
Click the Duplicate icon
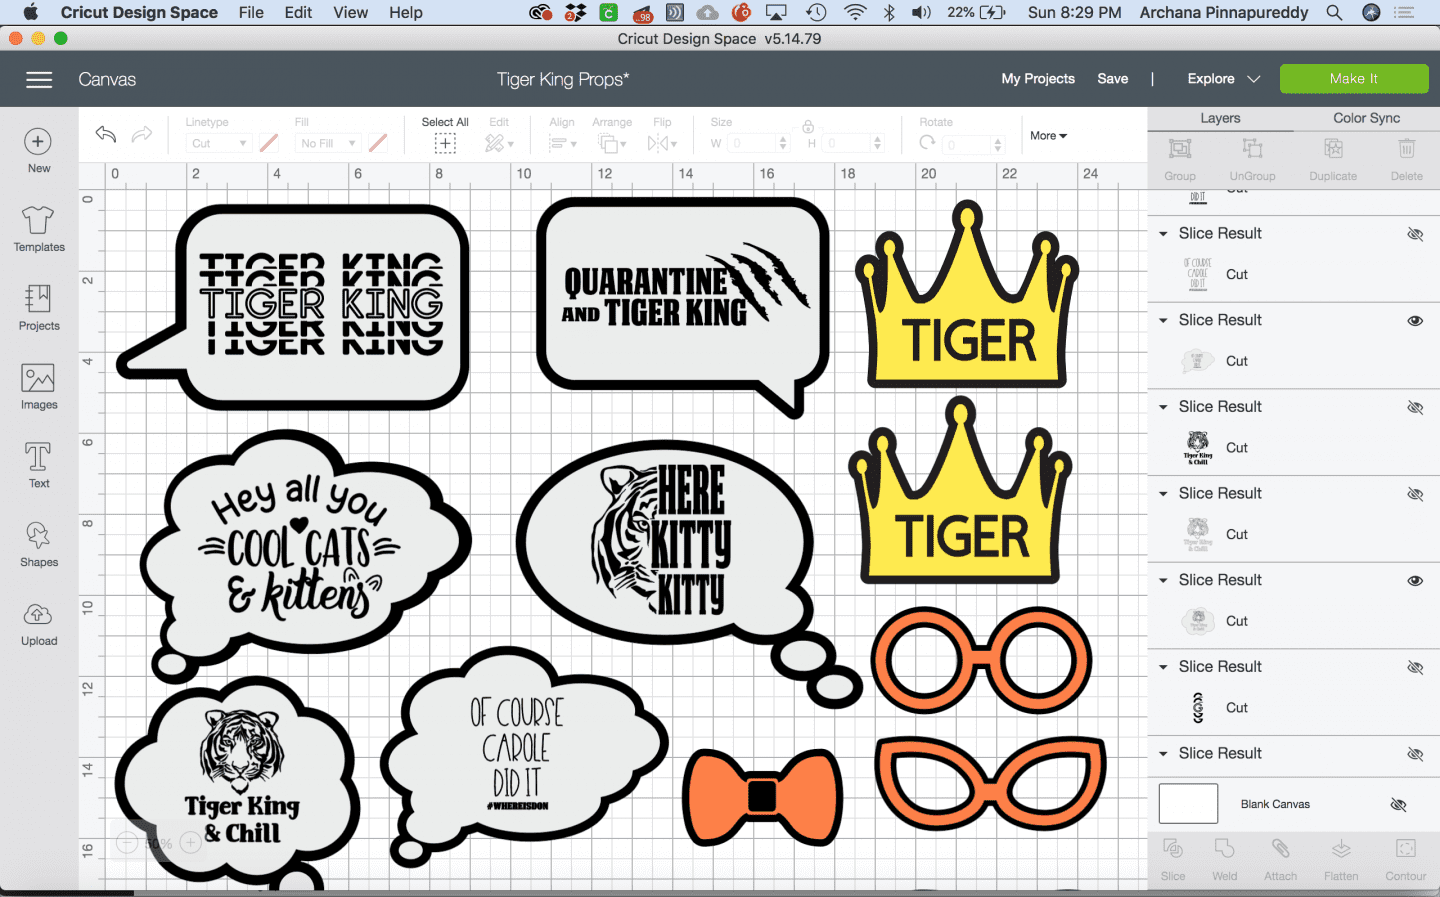tap(1333, 149)
